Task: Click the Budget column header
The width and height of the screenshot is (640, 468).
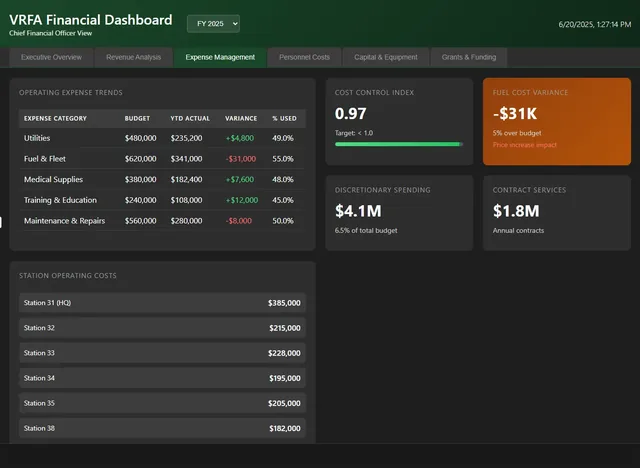Action: coord(137,118)
